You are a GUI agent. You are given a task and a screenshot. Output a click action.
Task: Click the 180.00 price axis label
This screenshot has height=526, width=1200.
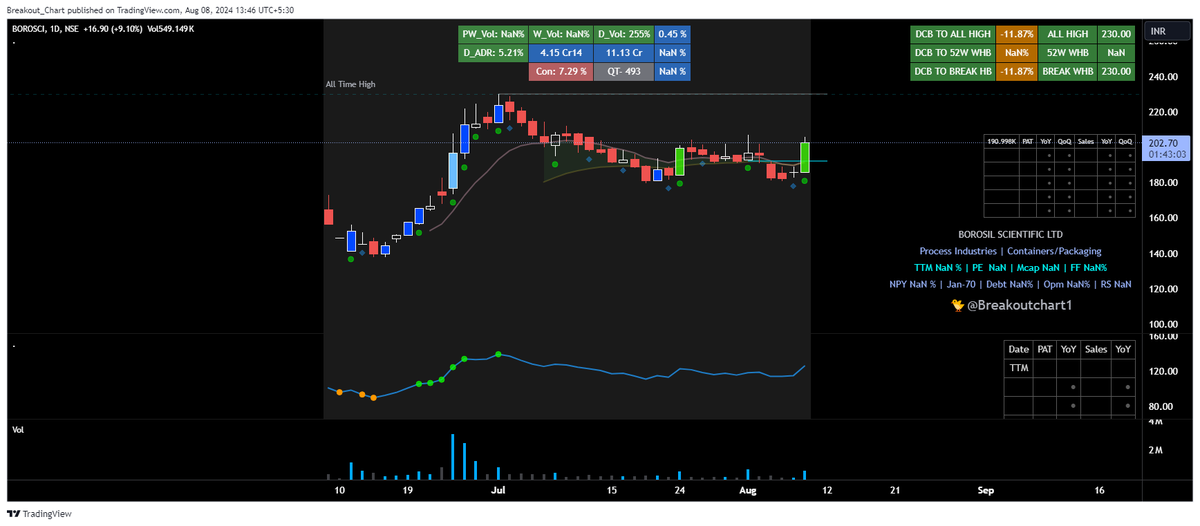click(1162, 183)
